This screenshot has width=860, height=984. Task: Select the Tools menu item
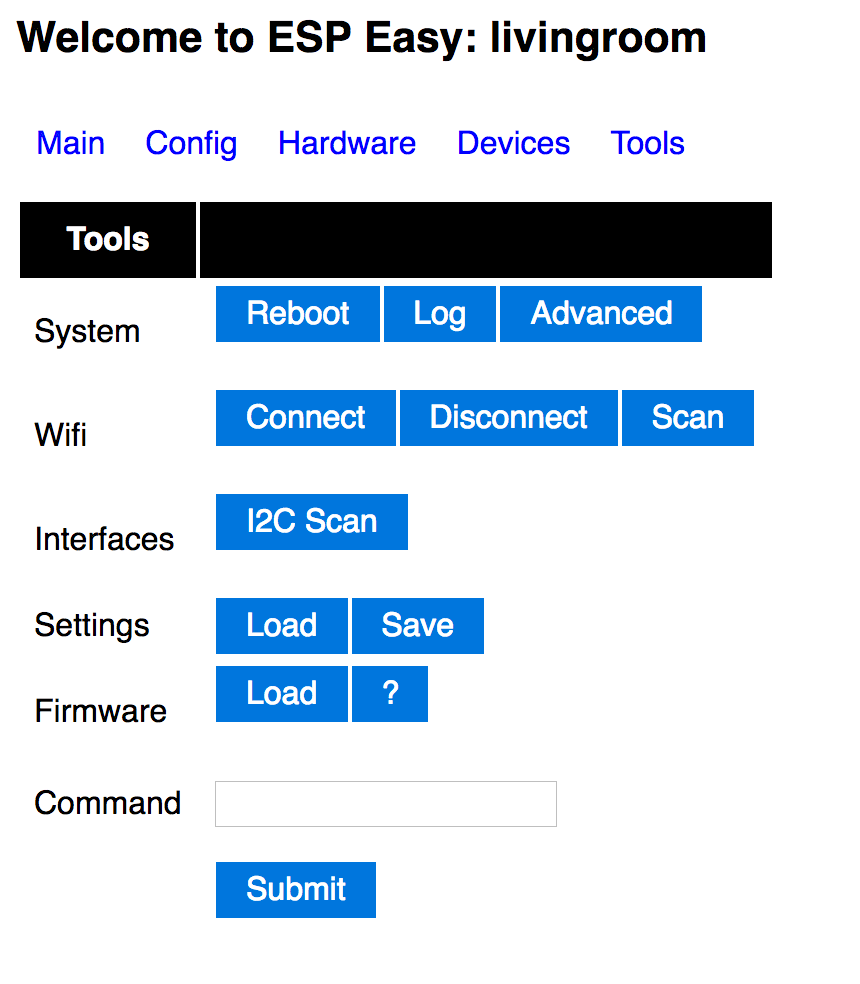pyautogui.click(x=647, y=143)
